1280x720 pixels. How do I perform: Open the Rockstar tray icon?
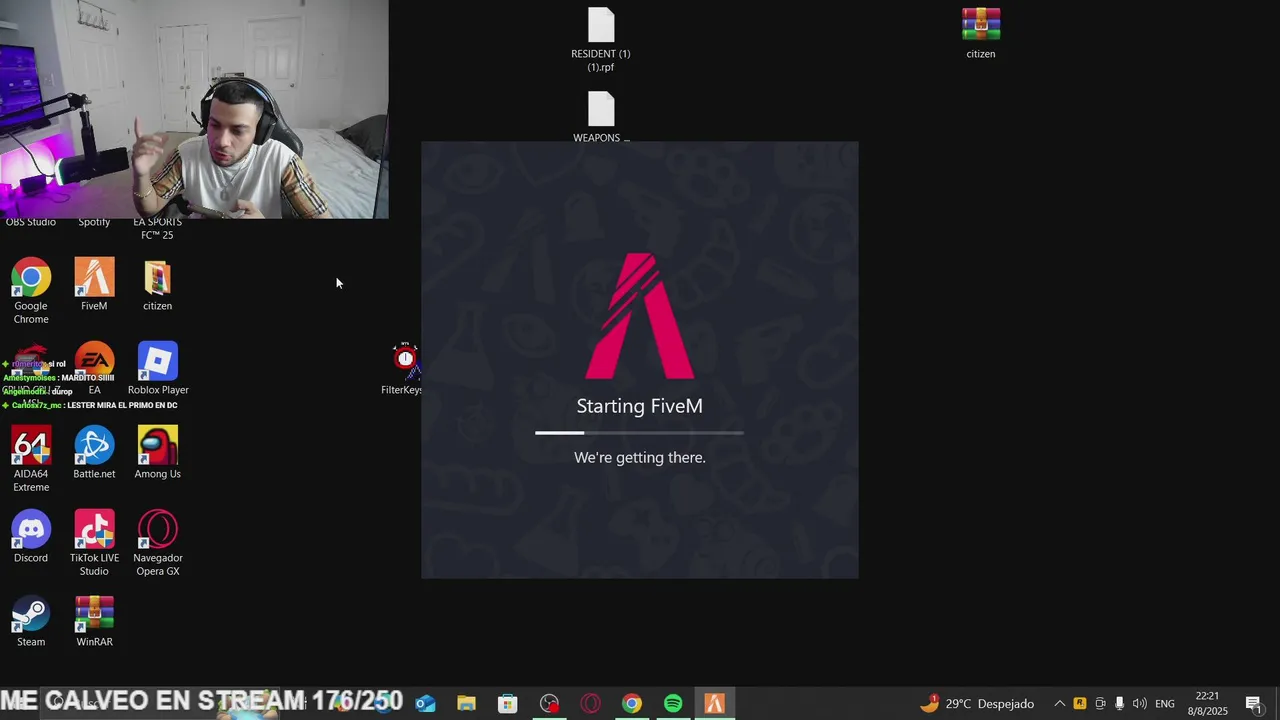[x=1079, y=704]
